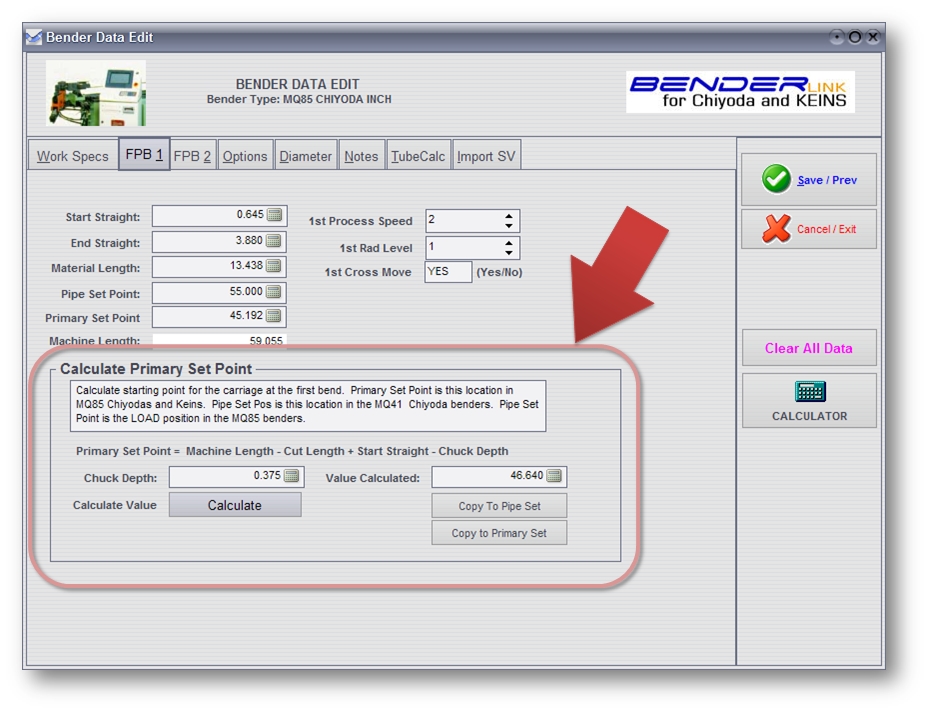Click calculator icon beside Chuck Depth field
The height and width of the screenshot is (712, 928).
click(x=291, y=477)
